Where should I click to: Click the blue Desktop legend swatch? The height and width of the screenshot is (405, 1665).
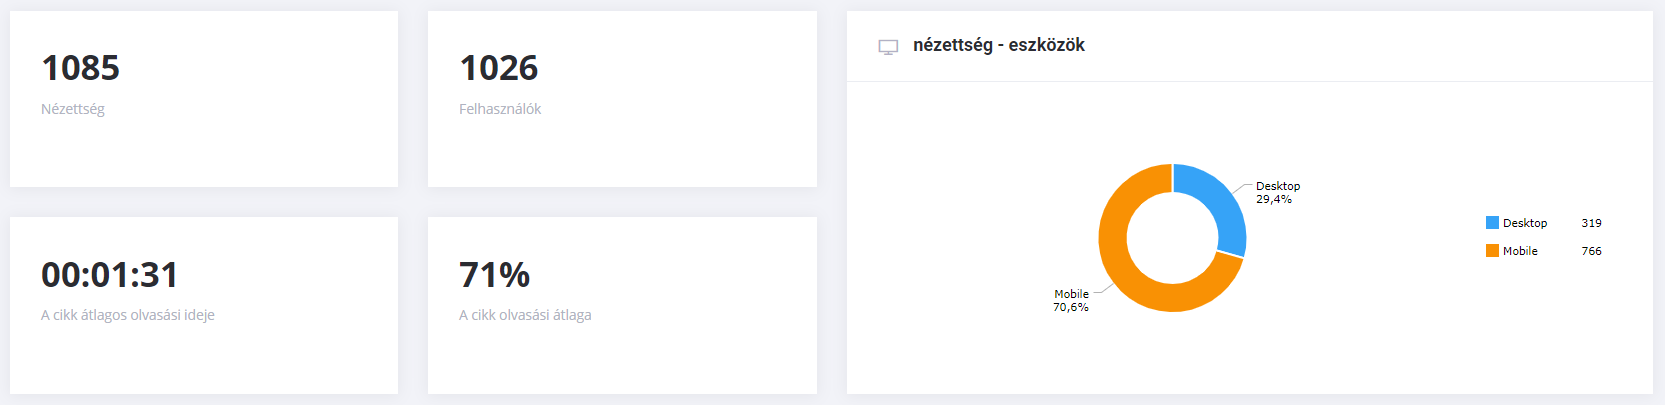[x=1492, y=223]
